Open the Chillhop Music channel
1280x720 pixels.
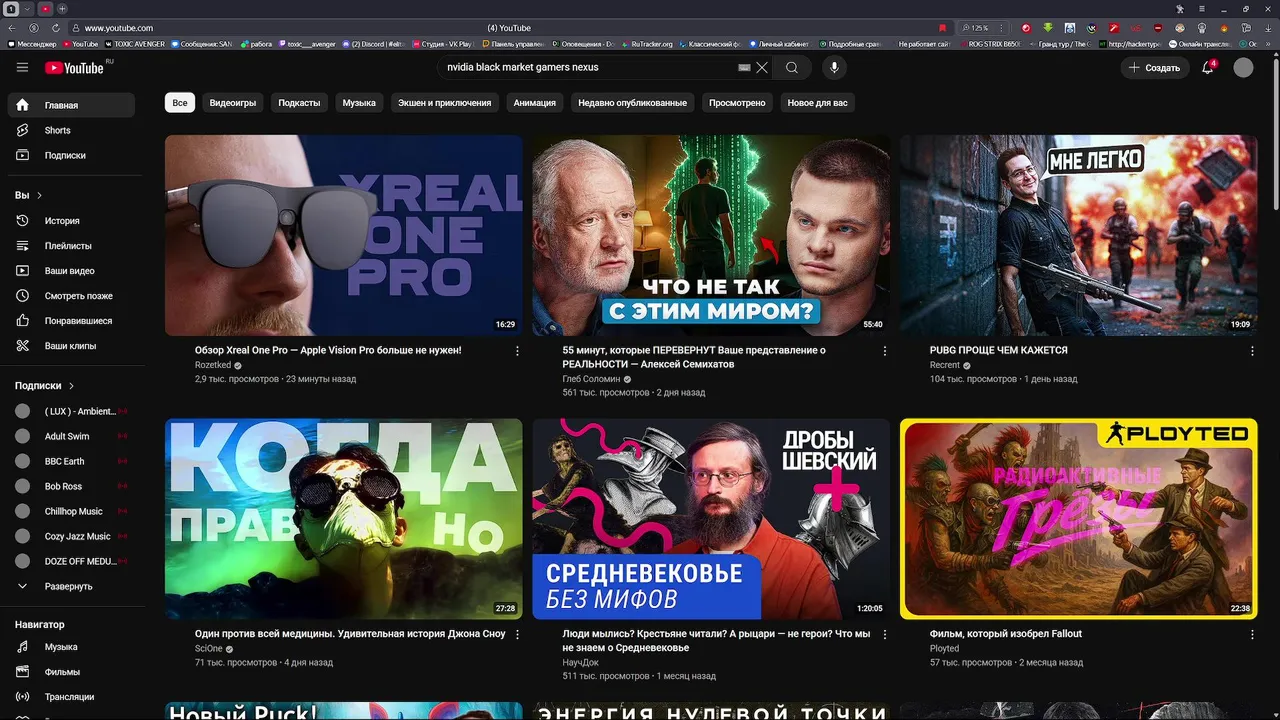[x=71, y=511]
